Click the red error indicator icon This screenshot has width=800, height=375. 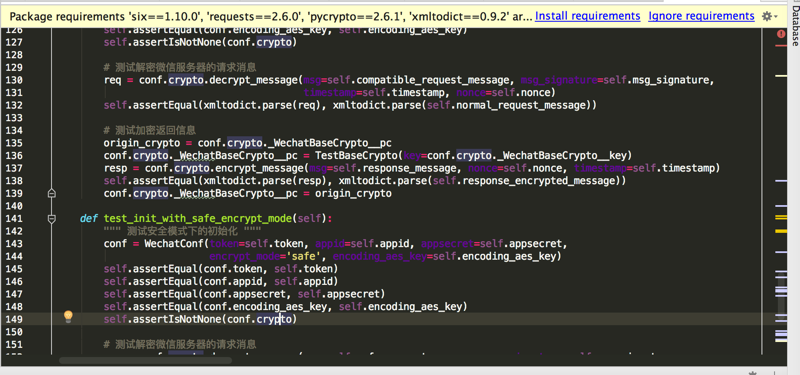[x=781, y=34]
